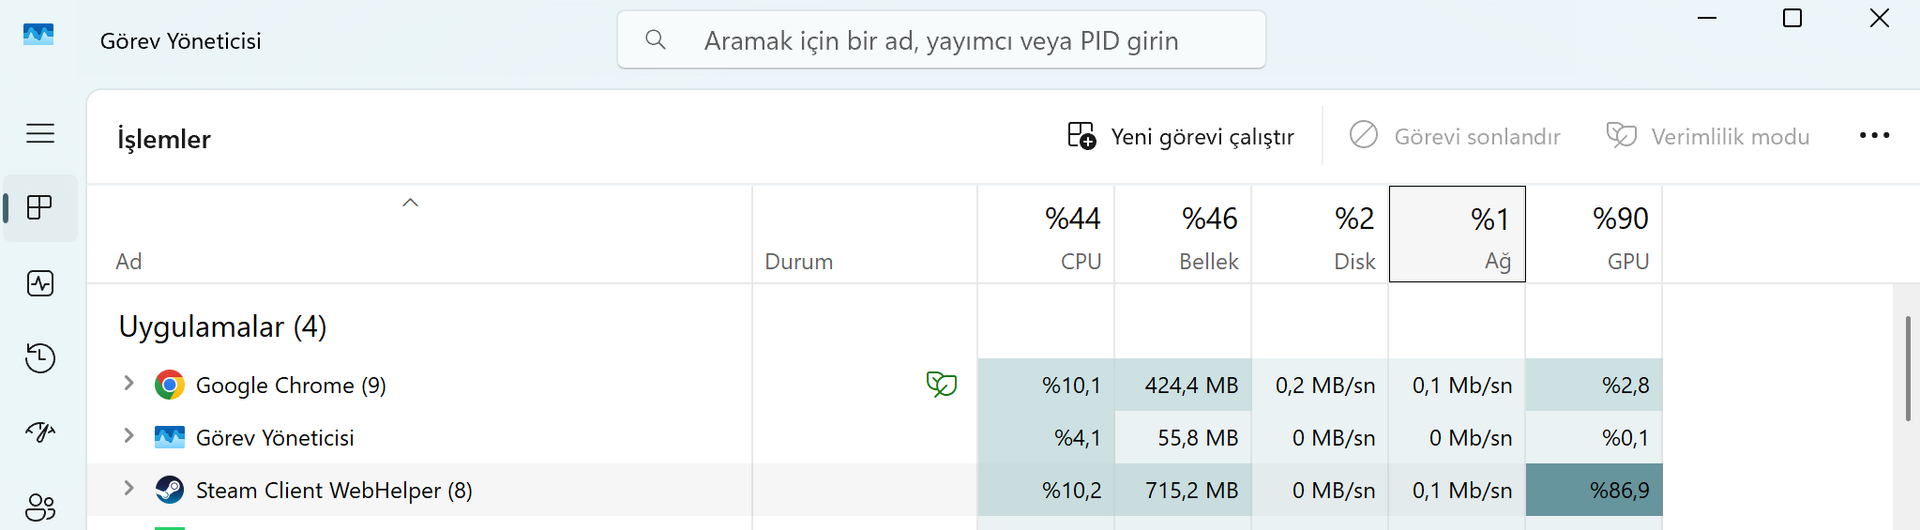The image size is (1920, 530).
Task: Open the App history sidebar icon
Action: 40,358
